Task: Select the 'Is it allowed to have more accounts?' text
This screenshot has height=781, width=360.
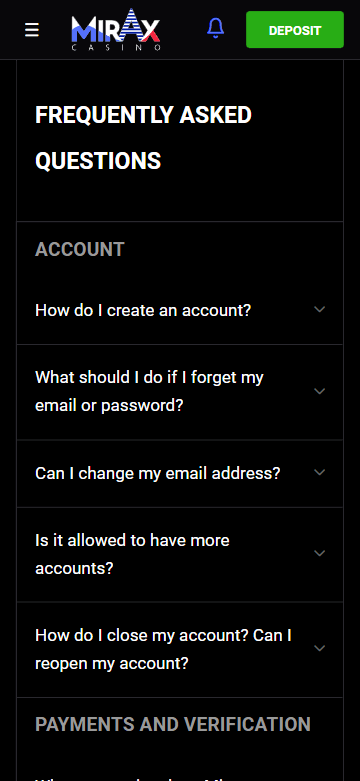Action: 132,554
